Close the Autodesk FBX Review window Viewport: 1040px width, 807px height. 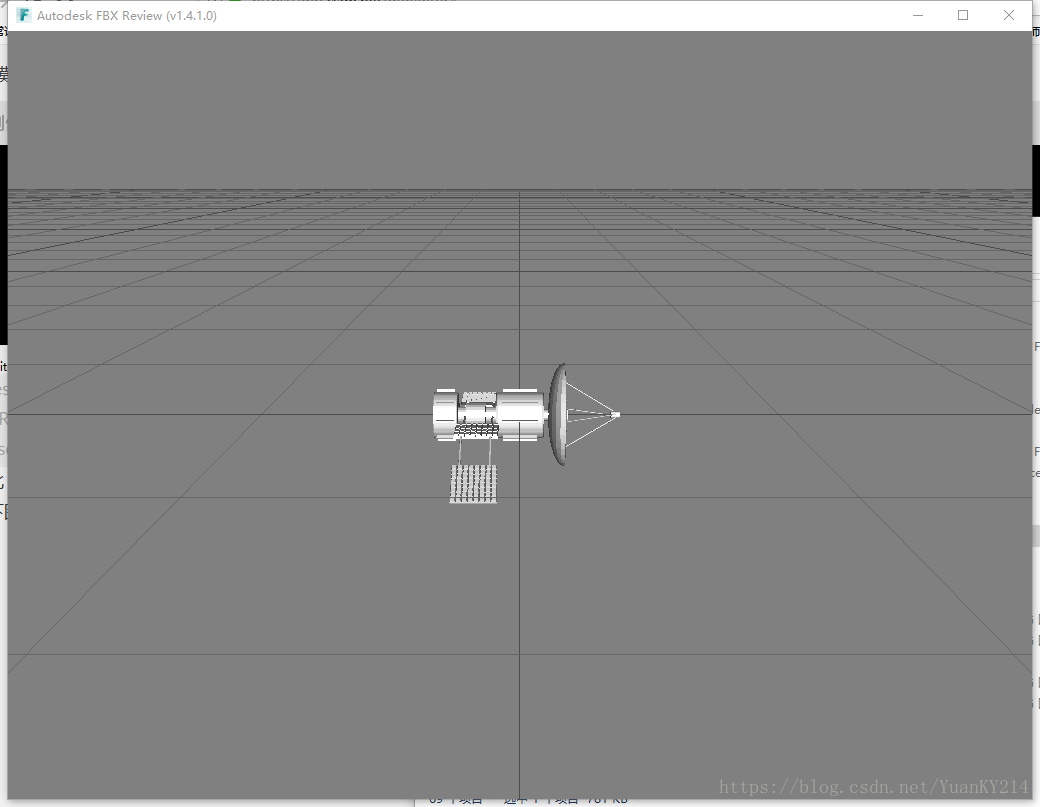(1009, 15)
